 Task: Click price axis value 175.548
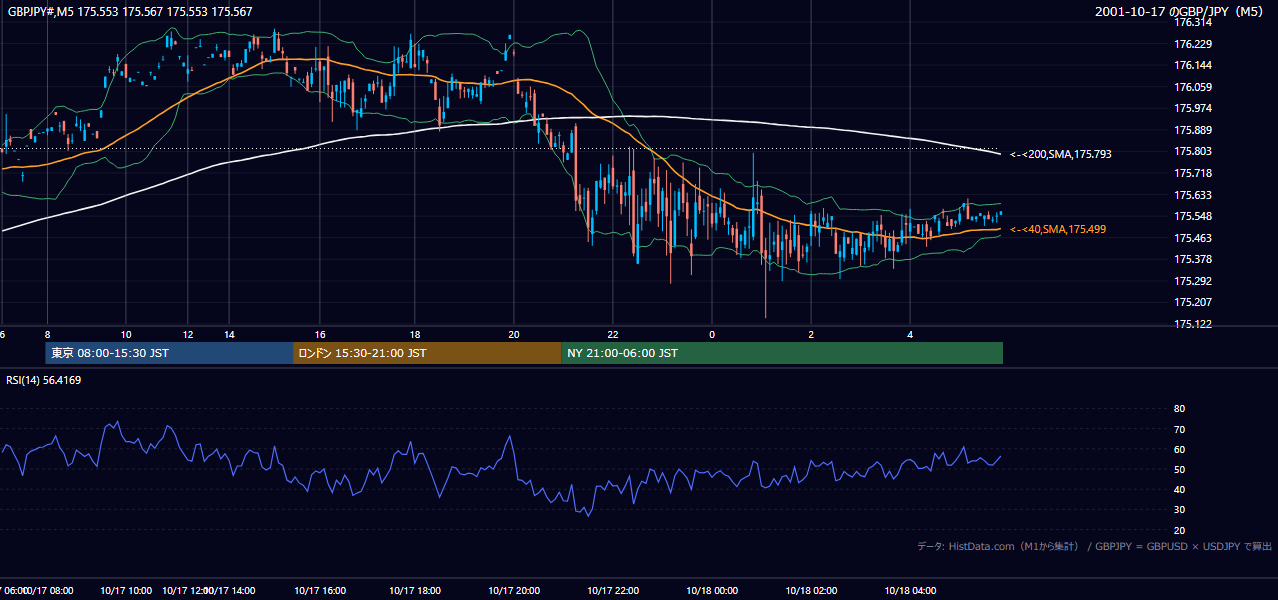point(1193,216)
